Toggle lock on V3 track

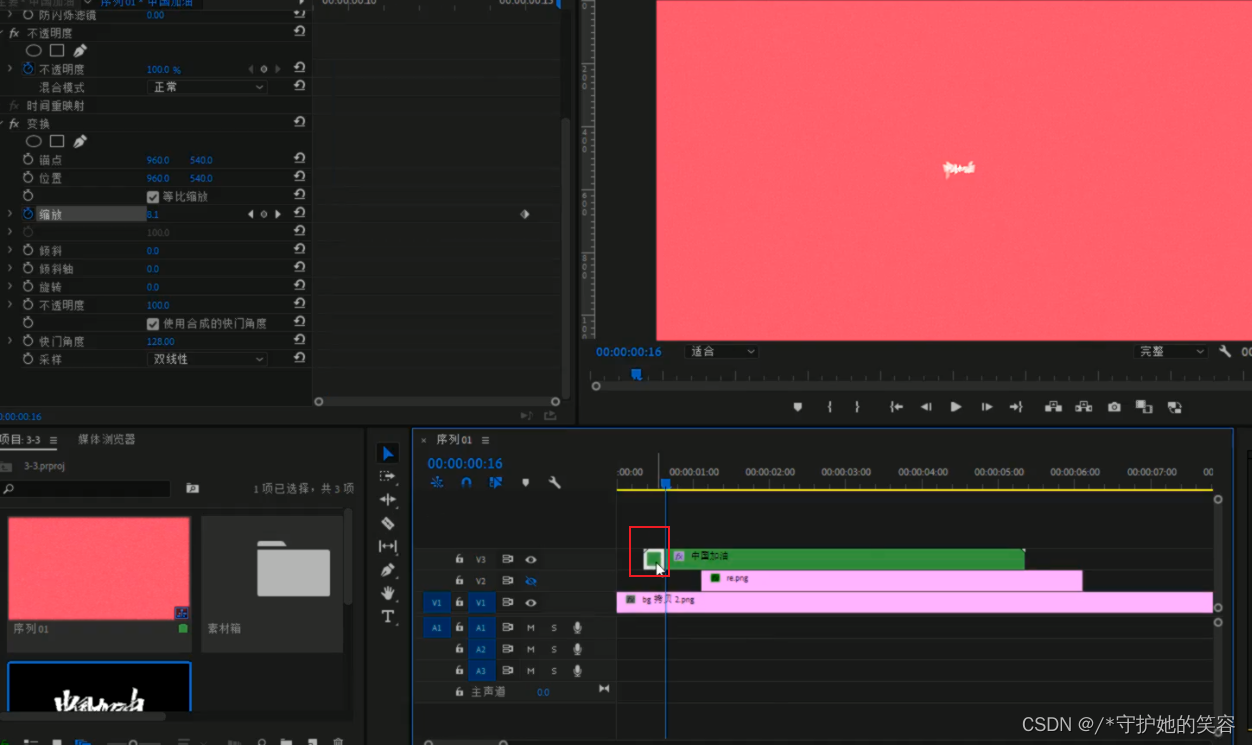pyautogui.click(x=459, y=559)
